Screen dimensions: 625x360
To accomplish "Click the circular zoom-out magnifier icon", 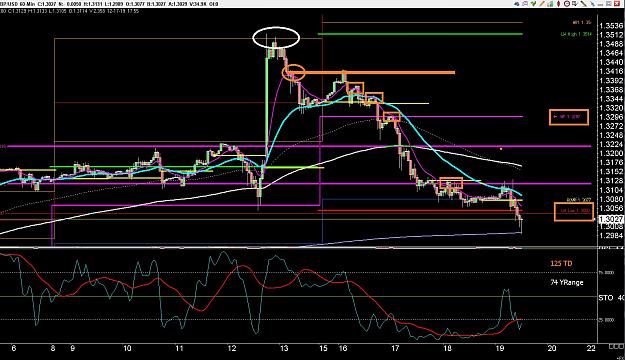I will [567, 4].
